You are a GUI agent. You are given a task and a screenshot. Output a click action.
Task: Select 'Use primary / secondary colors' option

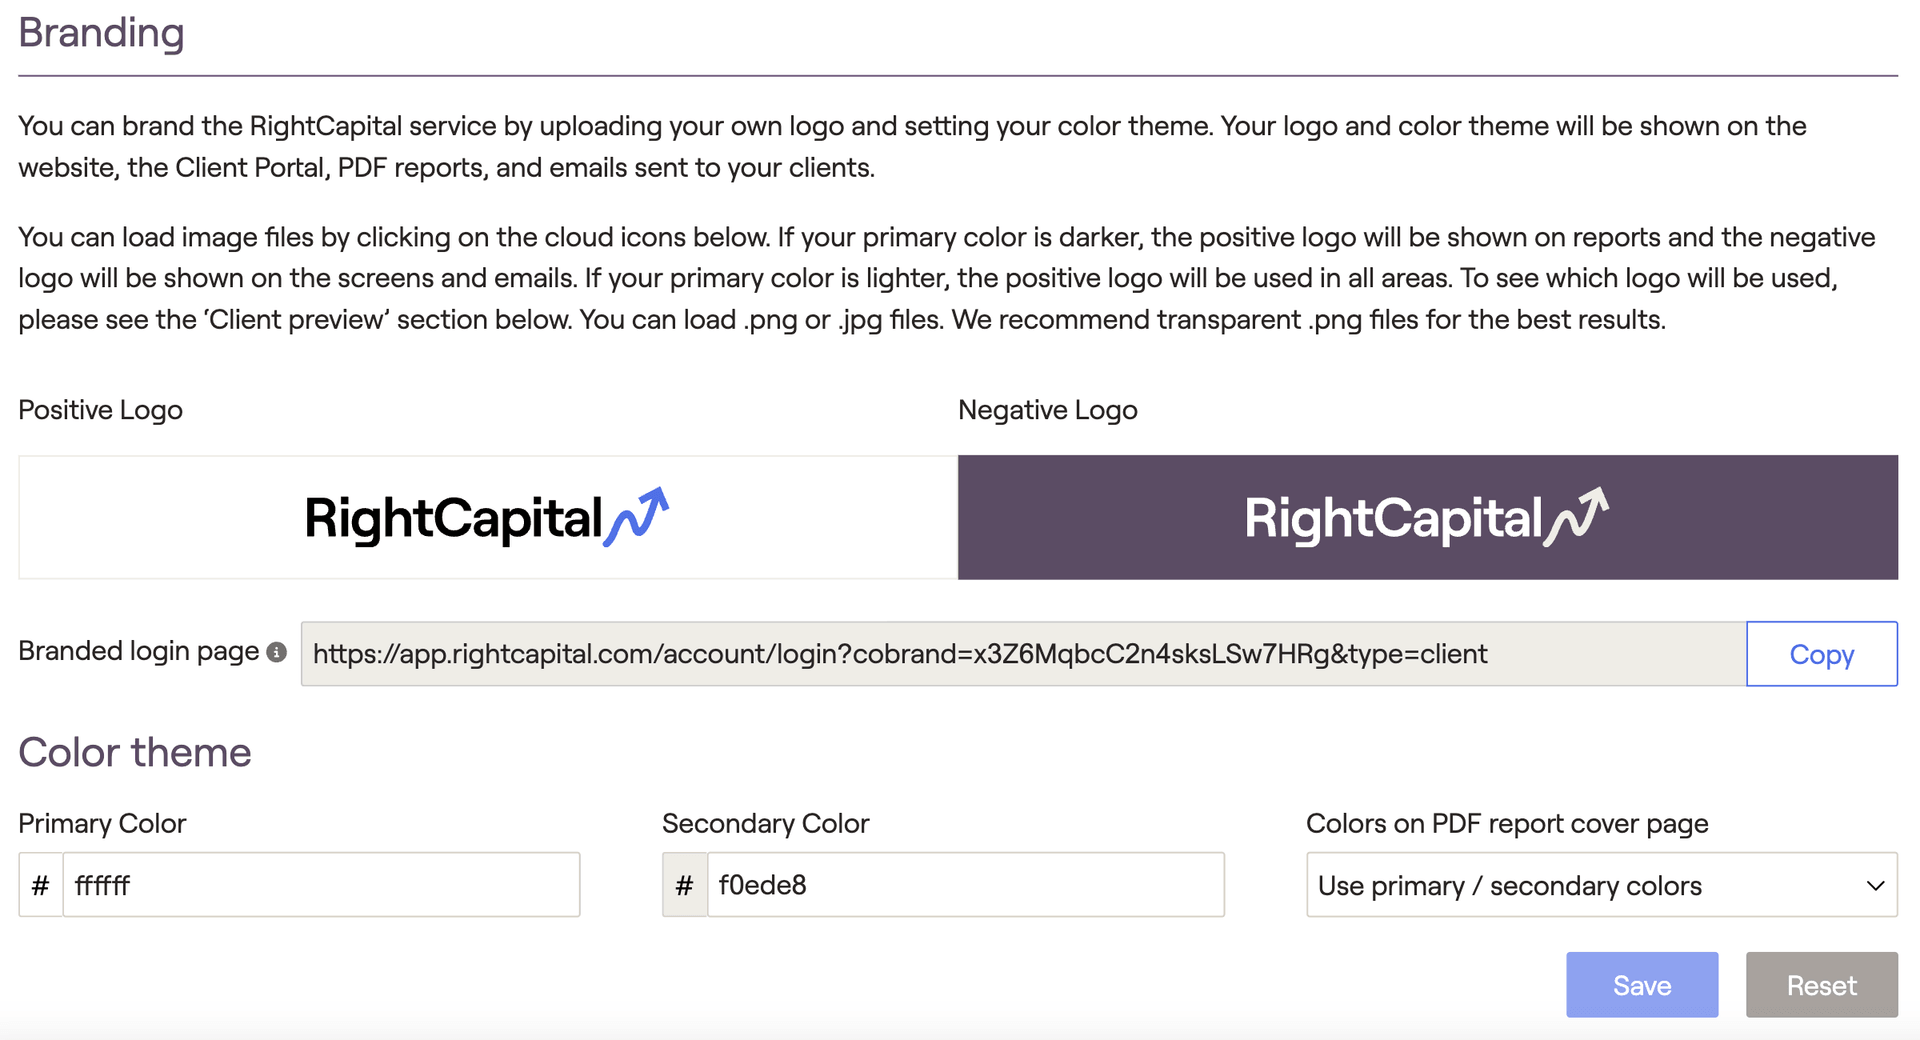tap(1508, 885)
